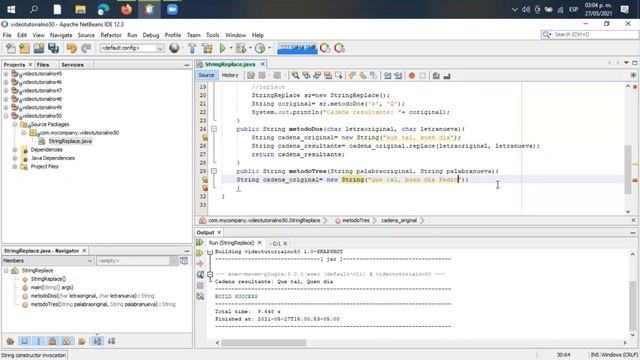Image resolution: width=640 pixels, height=360 pixels.
Task: Click the Build Project hammer icon
Action: coord(192,48)
